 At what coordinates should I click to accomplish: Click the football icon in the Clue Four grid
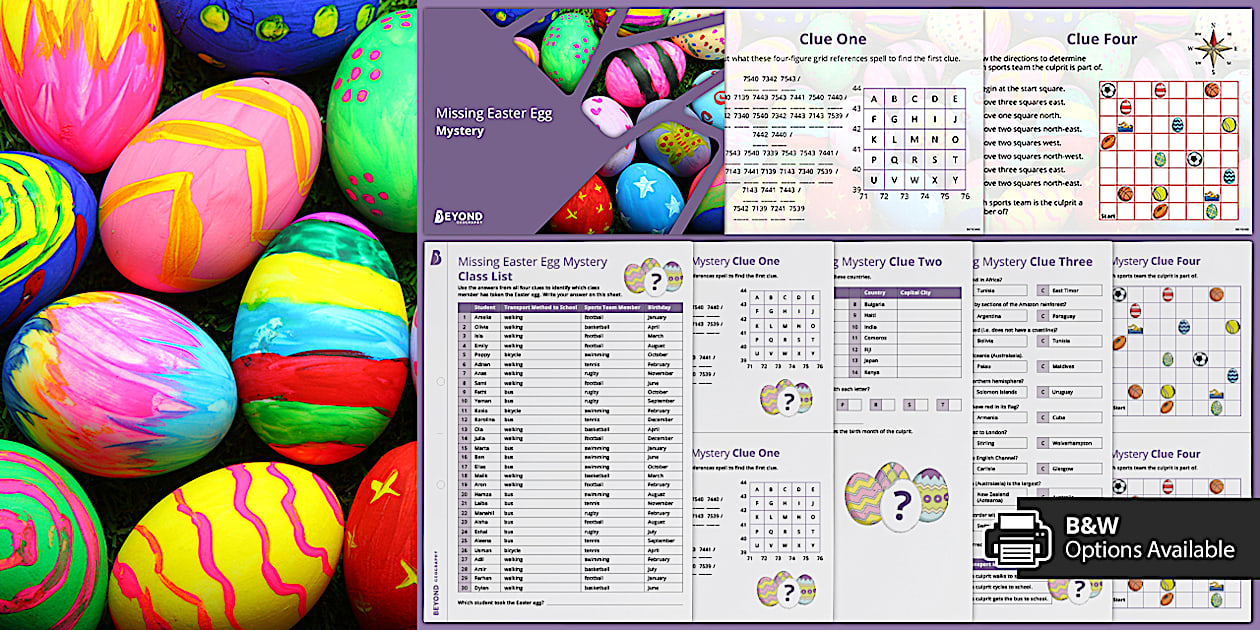point(1107,90)
